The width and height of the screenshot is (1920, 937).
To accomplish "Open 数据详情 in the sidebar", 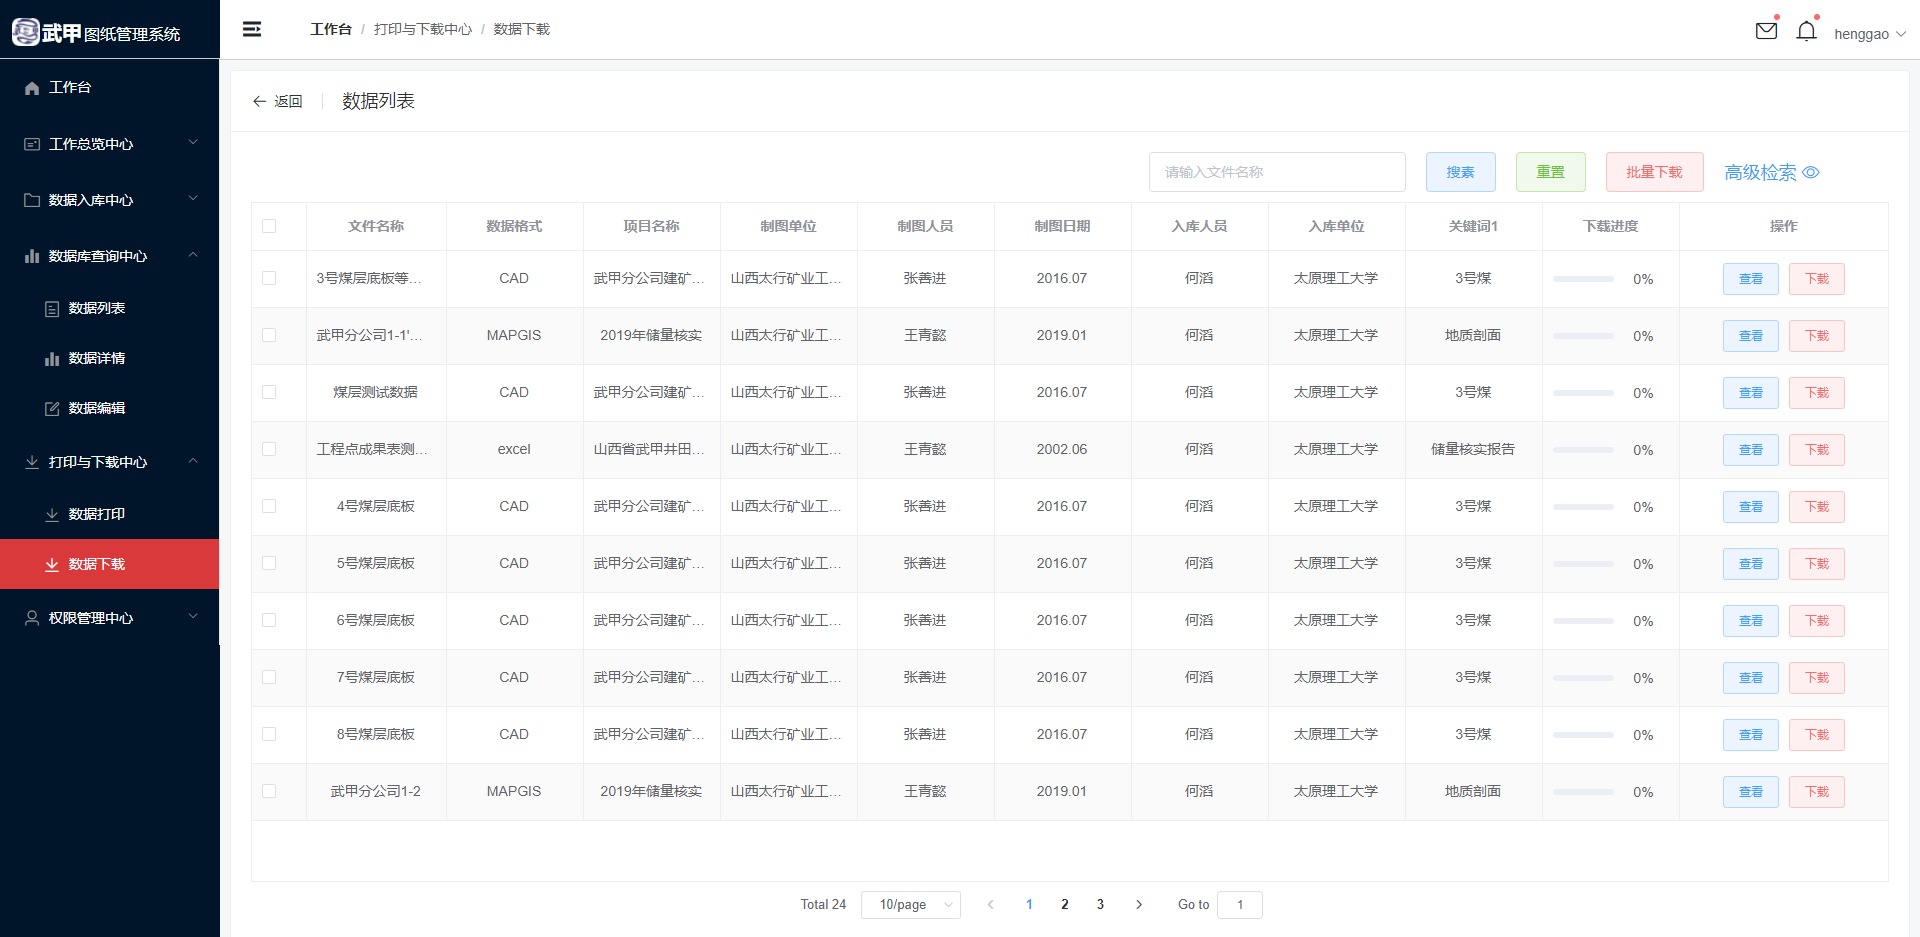I will [x=97, y=358].
